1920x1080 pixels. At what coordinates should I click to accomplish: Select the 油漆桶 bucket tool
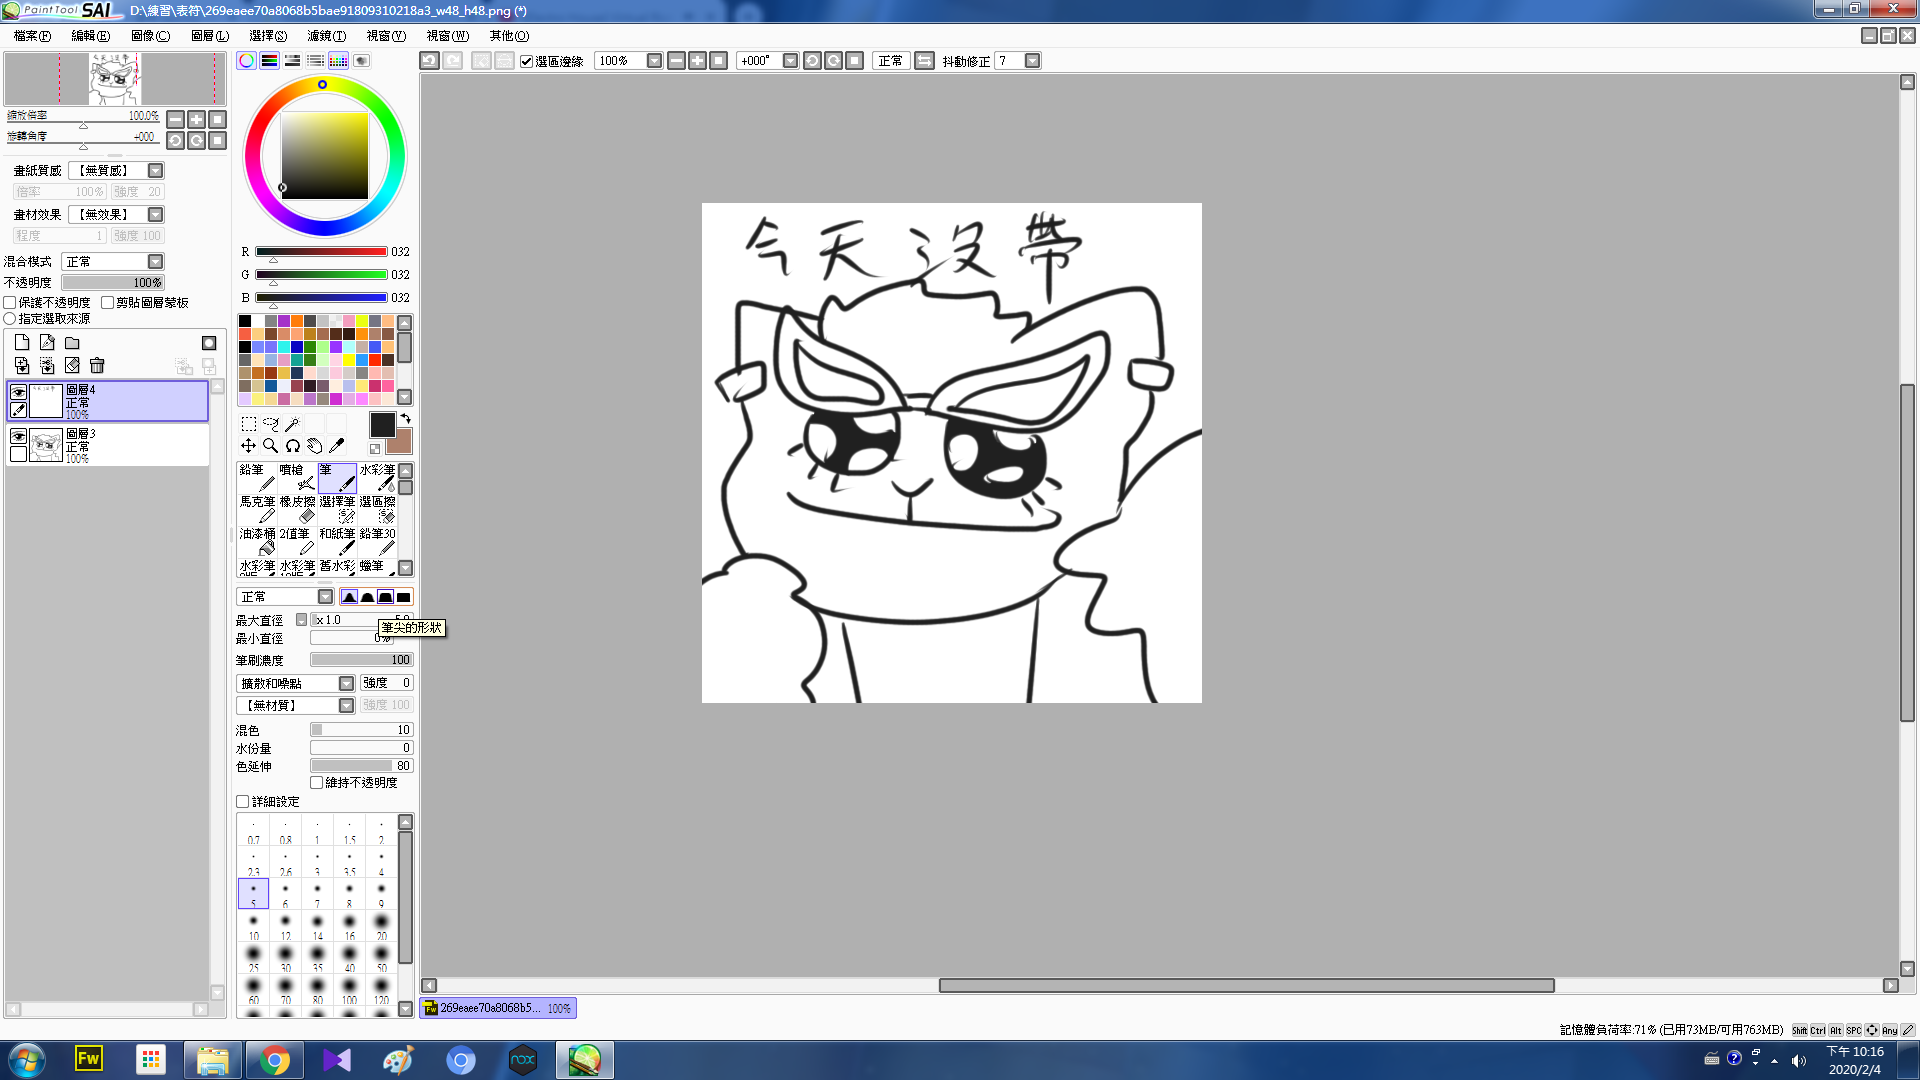pyautogui.click(x=257, y=541)
